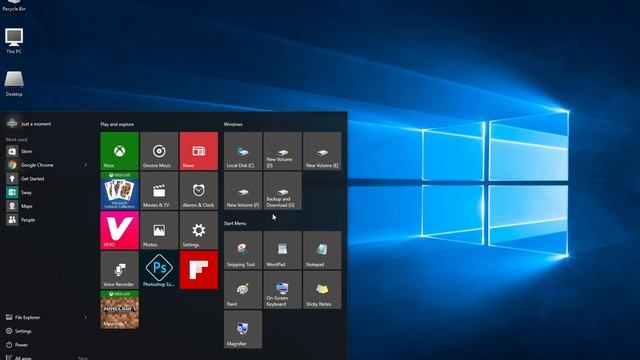This screenshot has height=360, width=640.
Task: Select the Desktop drive shortcut icon
Action: click(14, 84)
